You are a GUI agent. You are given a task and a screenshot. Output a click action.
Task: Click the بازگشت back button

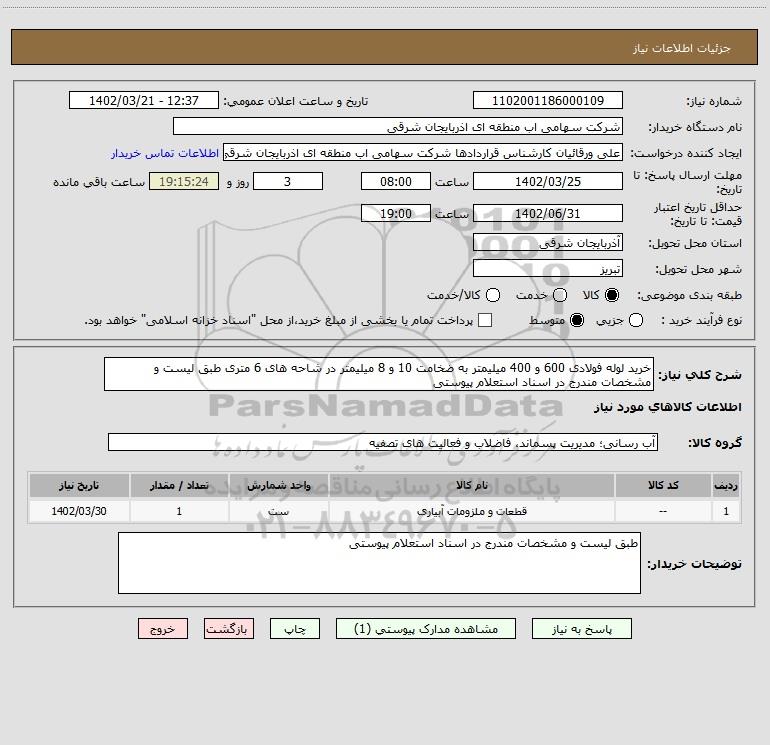(229, 629)
